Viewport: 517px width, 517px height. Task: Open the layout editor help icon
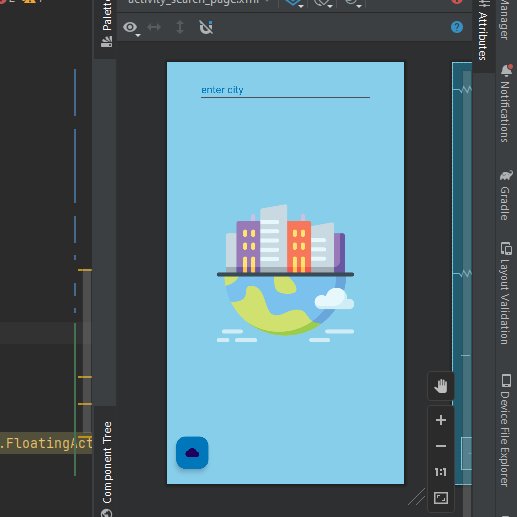457,27
